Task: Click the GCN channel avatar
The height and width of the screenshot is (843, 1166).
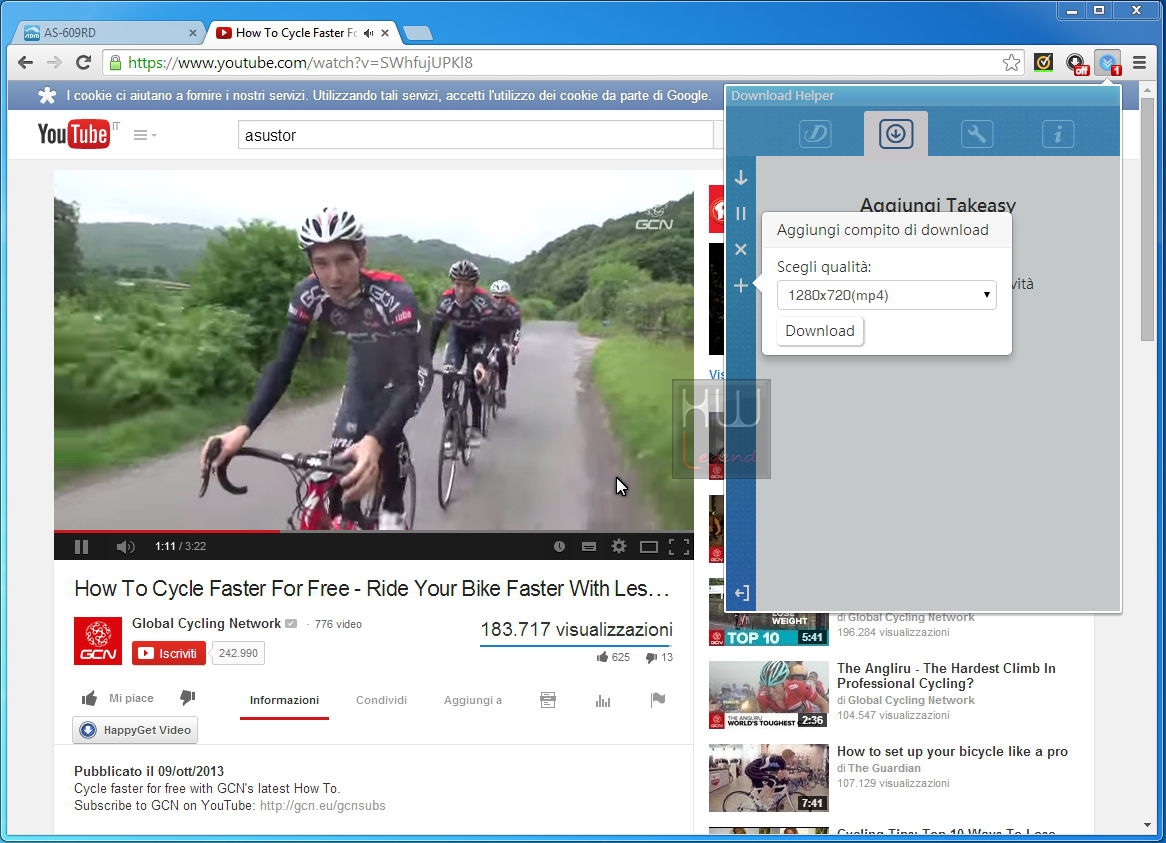Action: pos(97,640)
